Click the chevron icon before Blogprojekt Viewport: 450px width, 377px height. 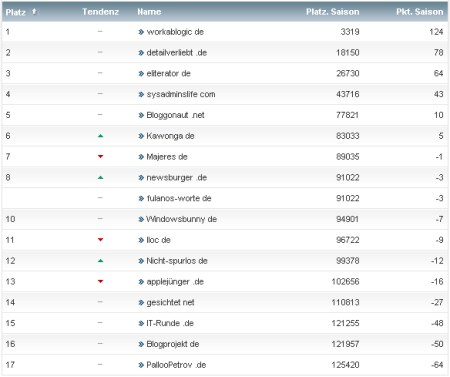pyautogui.click(x=141, y=344)
